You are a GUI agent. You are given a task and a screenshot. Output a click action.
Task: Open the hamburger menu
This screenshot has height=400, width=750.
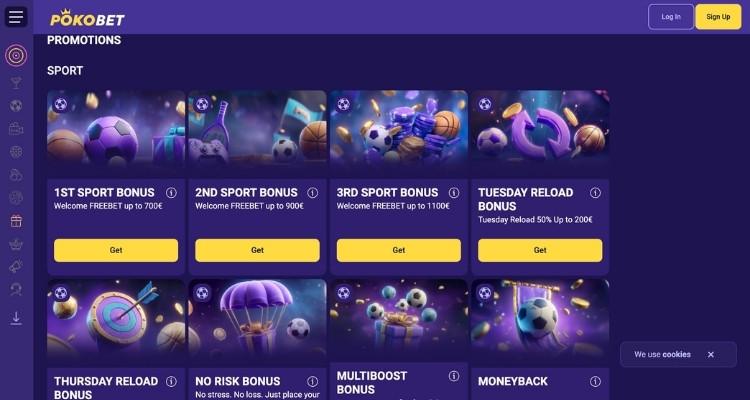pyautogui.click(x=16, y=17)
